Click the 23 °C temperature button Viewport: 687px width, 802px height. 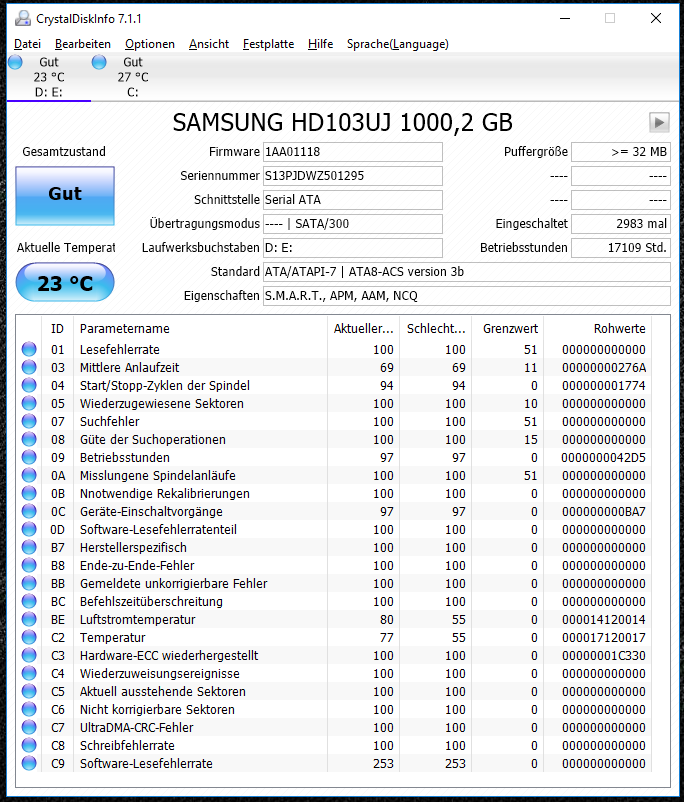pyautogui.click(x=65, y=282)
